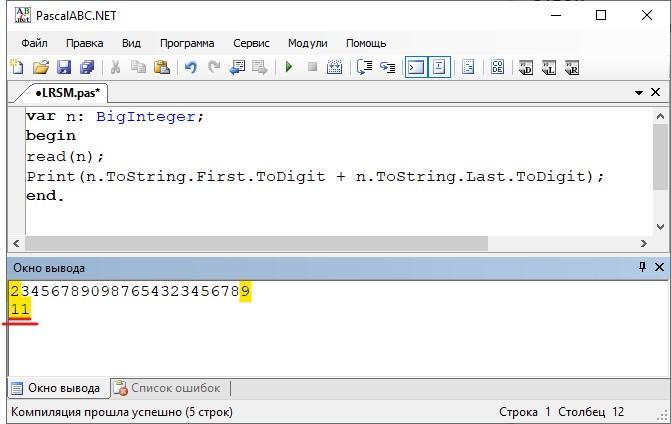Click the output result 11
Screen dimensions: 671x424
point(20,309)
